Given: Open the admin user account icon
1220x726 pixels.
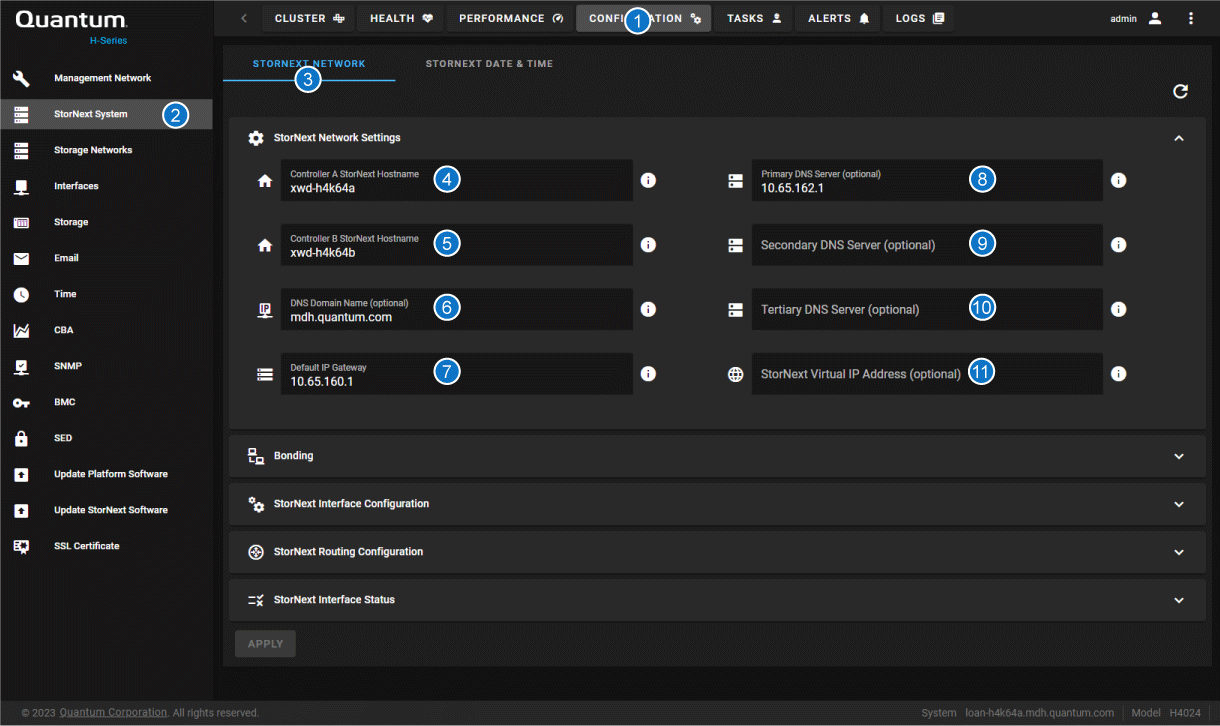Looking at the screenshot, I should point(1155,18).
